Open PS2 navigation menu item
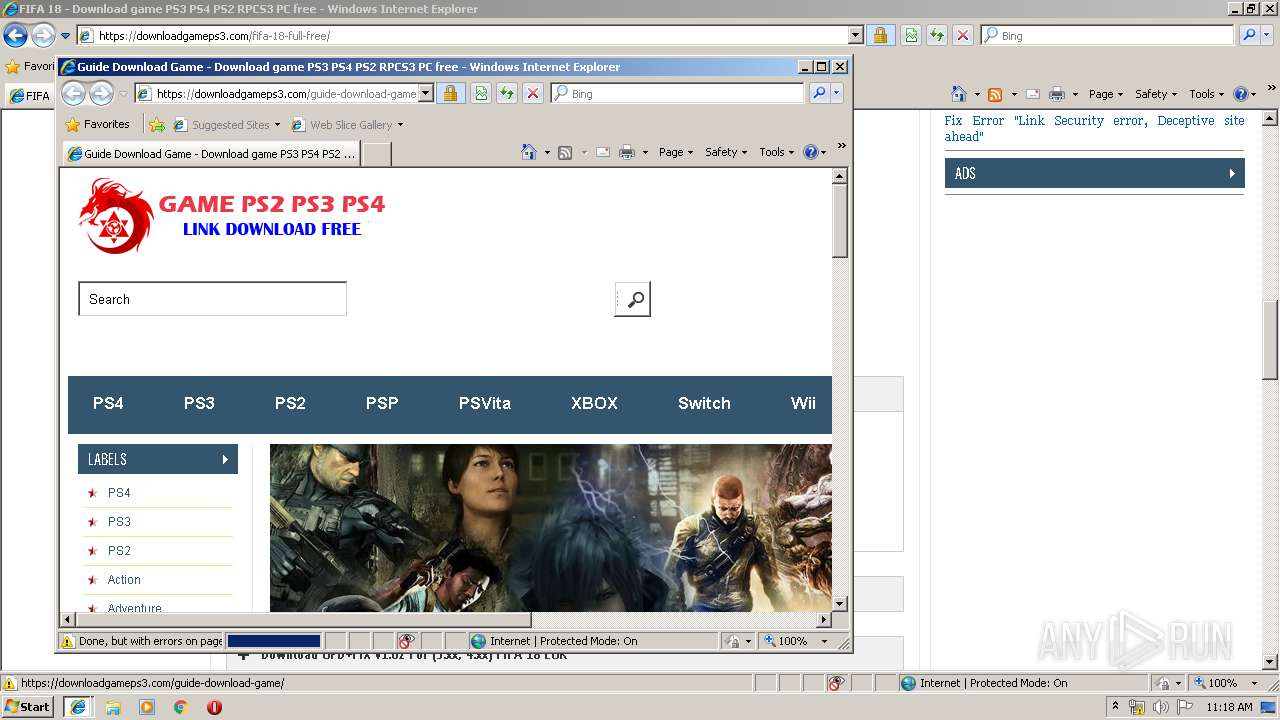The image size is (1280, 720). point(290,403)
